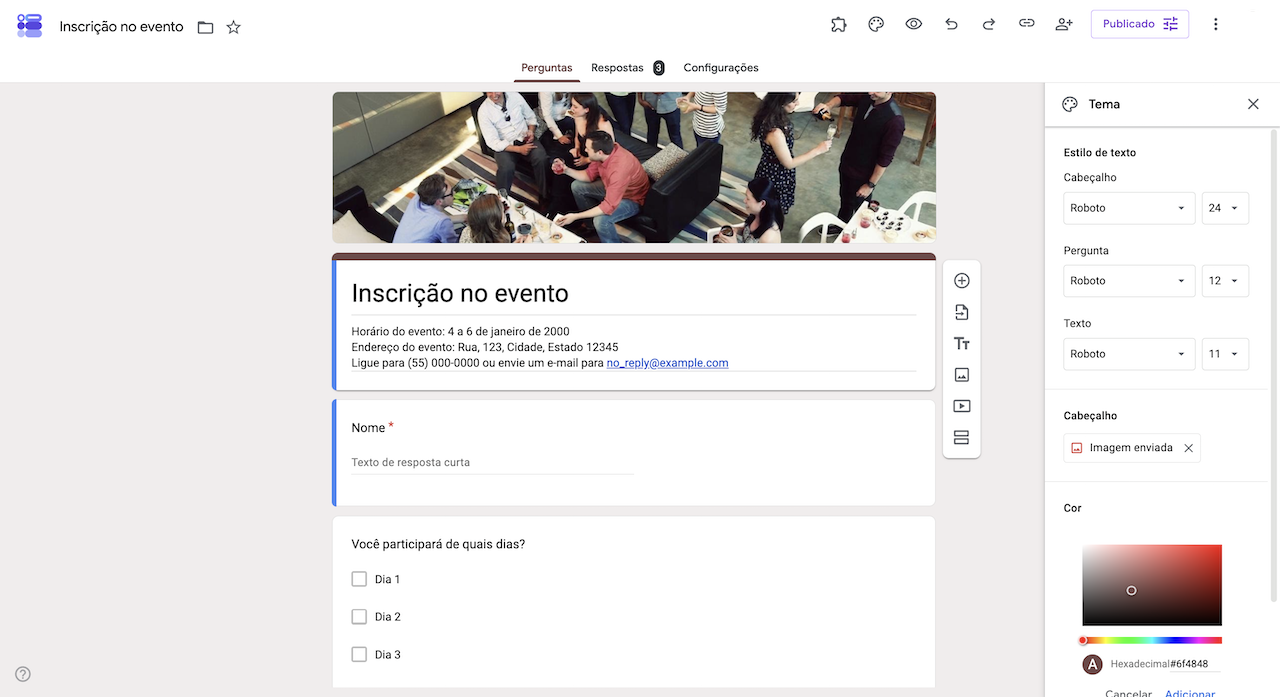Viewport: 1280px width, 697px height.
Task: Check the Dia 1 checkbox
Action: (x=359, y=579)
